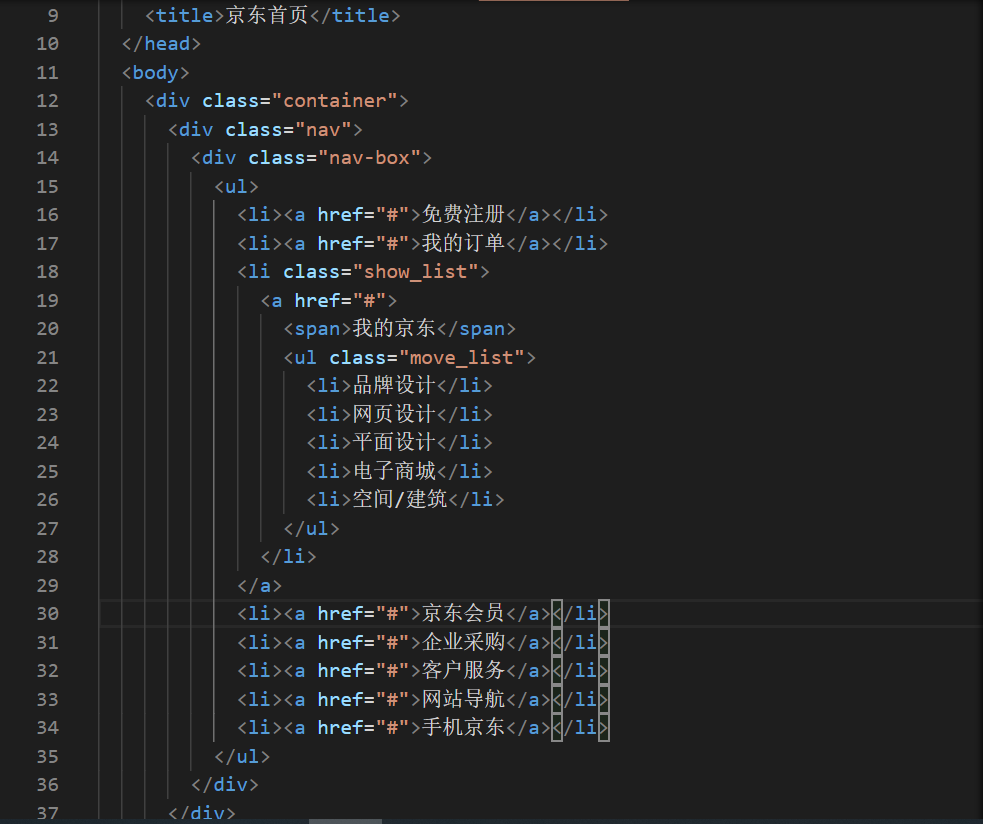Click line number 12 in the gutter
Screen dimensions: 983x824
coord(48,100)
